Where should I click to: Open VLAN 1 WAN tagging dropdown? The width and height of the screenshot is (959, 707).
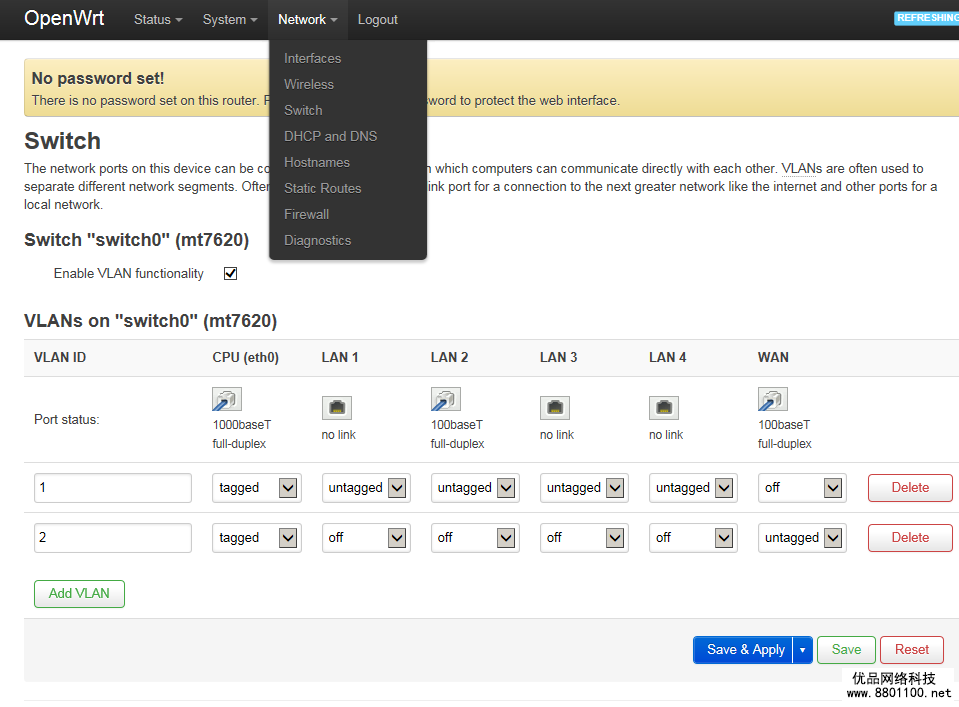[802, 488]
